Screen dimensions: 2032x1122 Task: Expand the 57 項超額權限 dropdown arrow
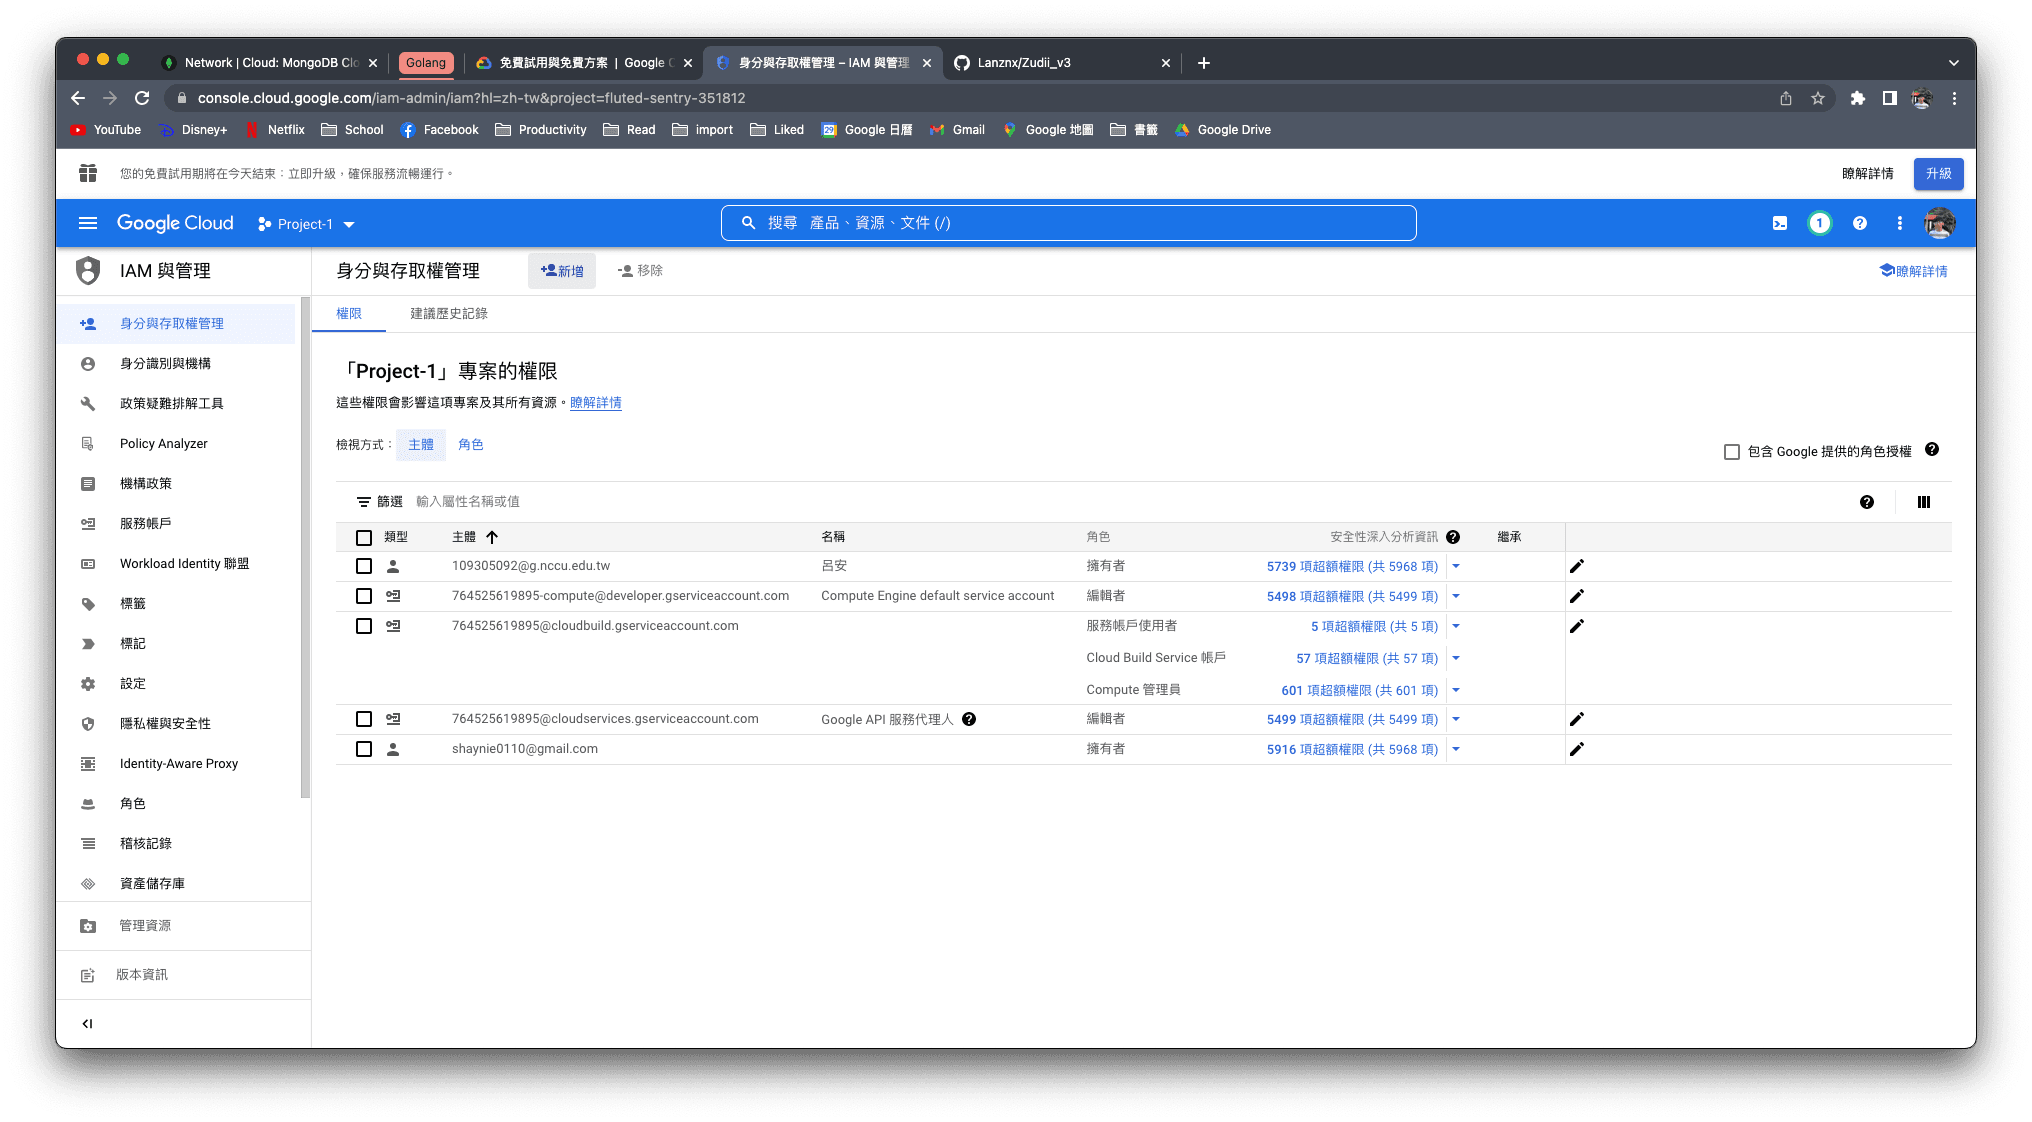click(1456, 658)
